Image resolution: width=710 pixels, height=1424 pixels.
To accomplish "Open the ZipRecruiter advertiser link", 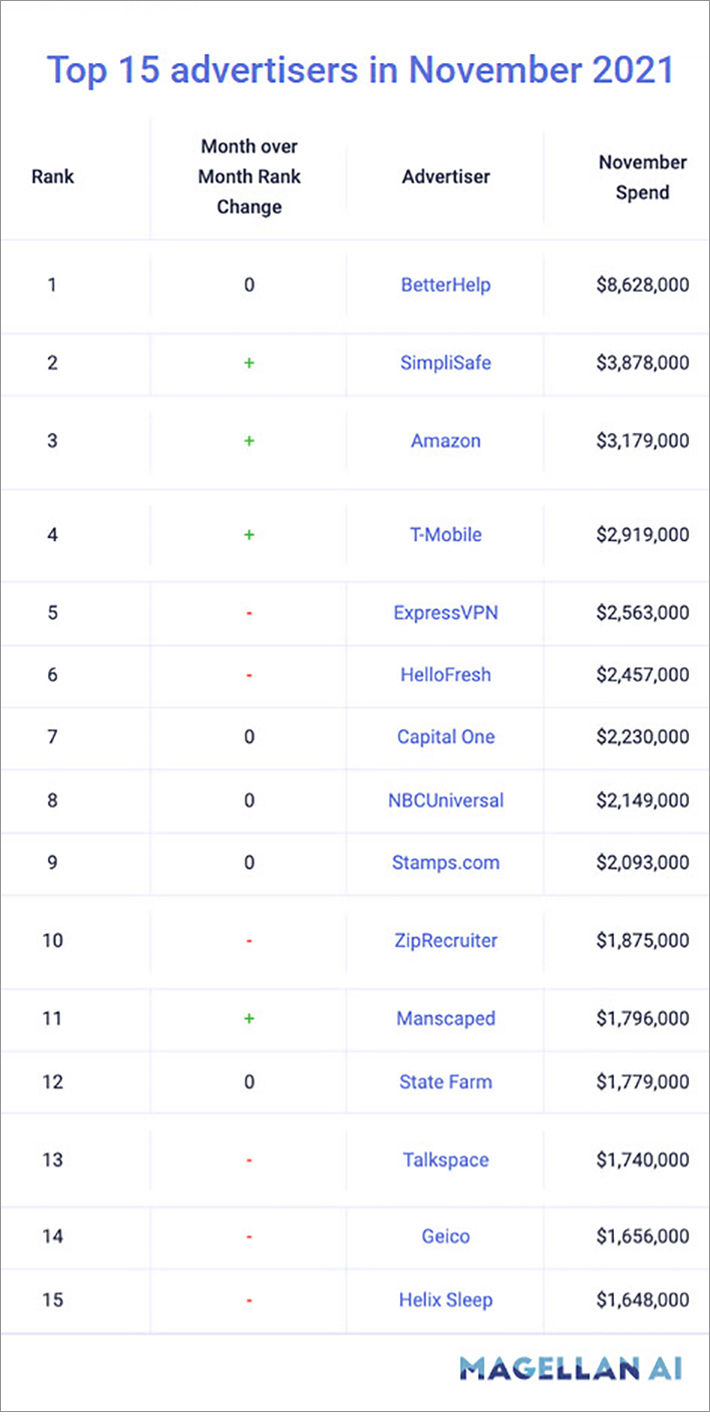I will point(446,941).
